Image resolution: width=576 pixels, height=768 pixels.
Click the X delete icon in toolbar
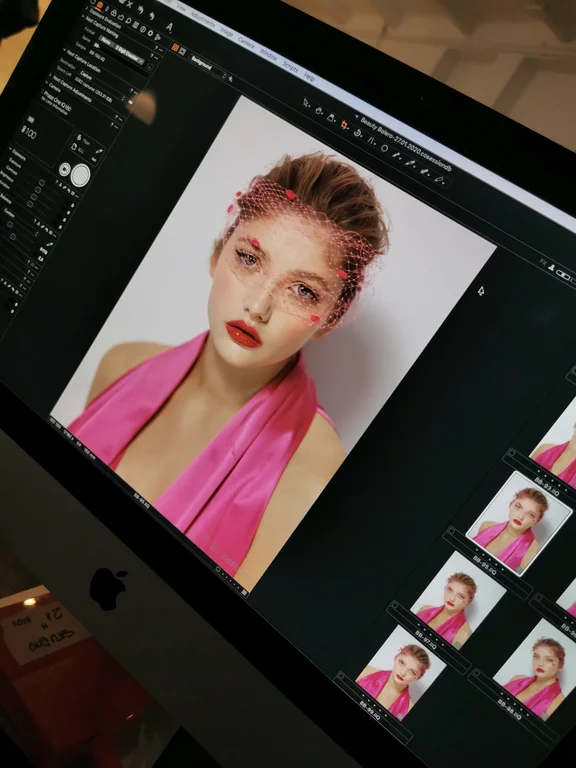coord(129,4)
